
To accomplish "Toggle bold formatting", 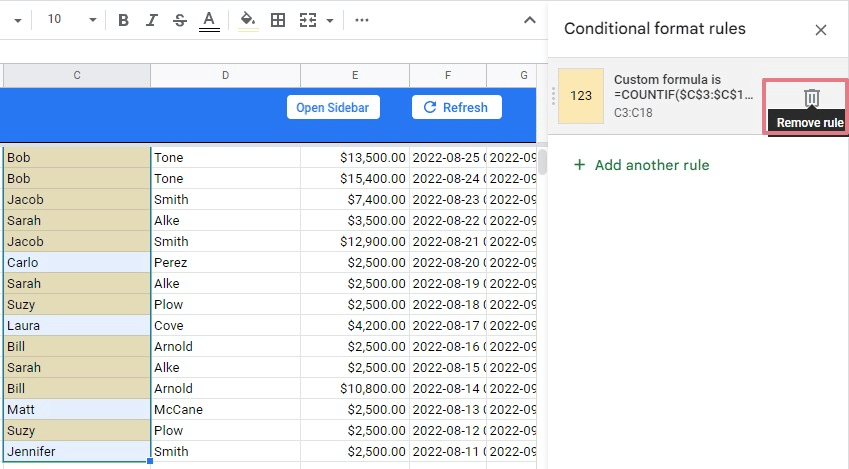I will [123, 20].
